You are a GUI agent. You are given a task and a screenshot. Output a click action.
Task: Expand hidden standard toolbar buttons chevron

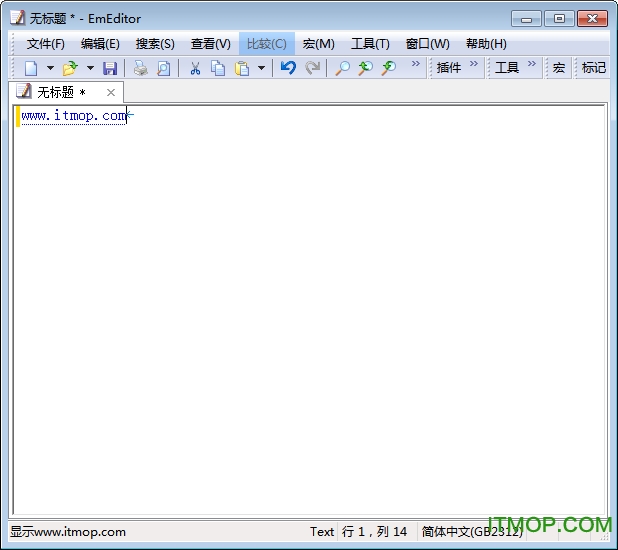pyautogui.click(x=416, y=63)
